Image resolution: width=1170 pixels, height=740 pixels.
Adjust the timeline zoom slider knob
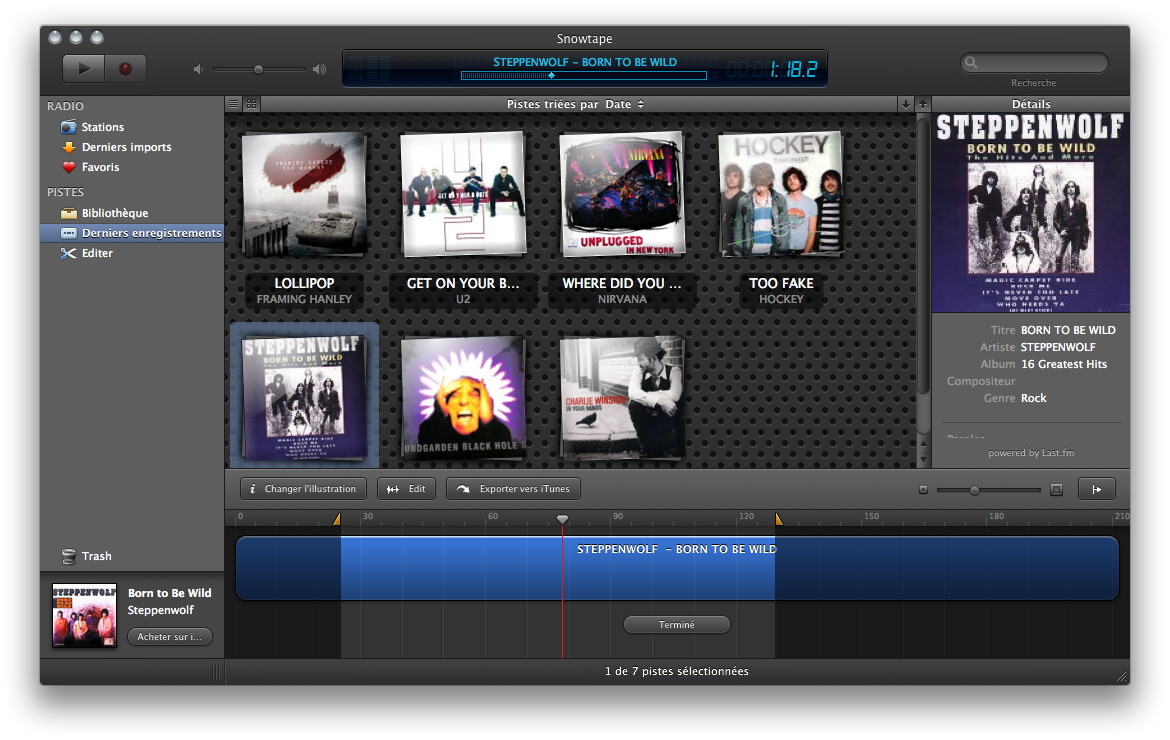pyautogui.click(x=975, y=490)
